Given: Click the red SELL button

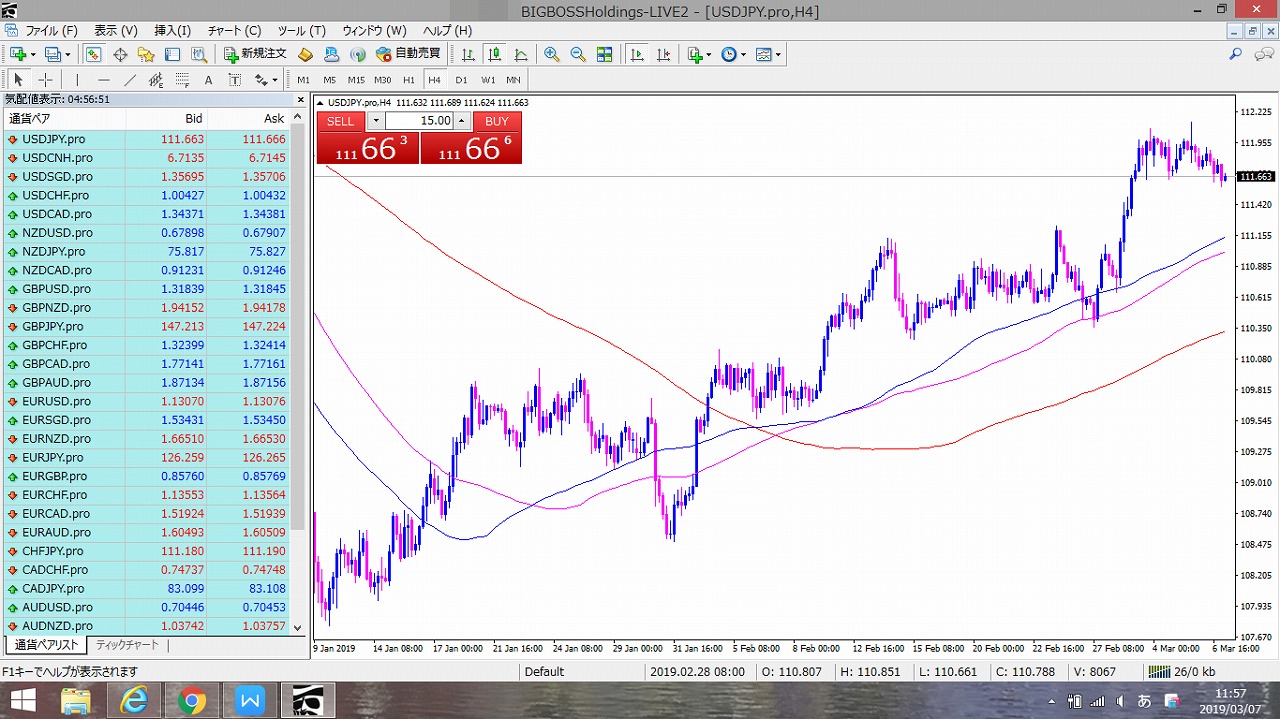Looking at the screenshot, I should click(x=340, y=121).
